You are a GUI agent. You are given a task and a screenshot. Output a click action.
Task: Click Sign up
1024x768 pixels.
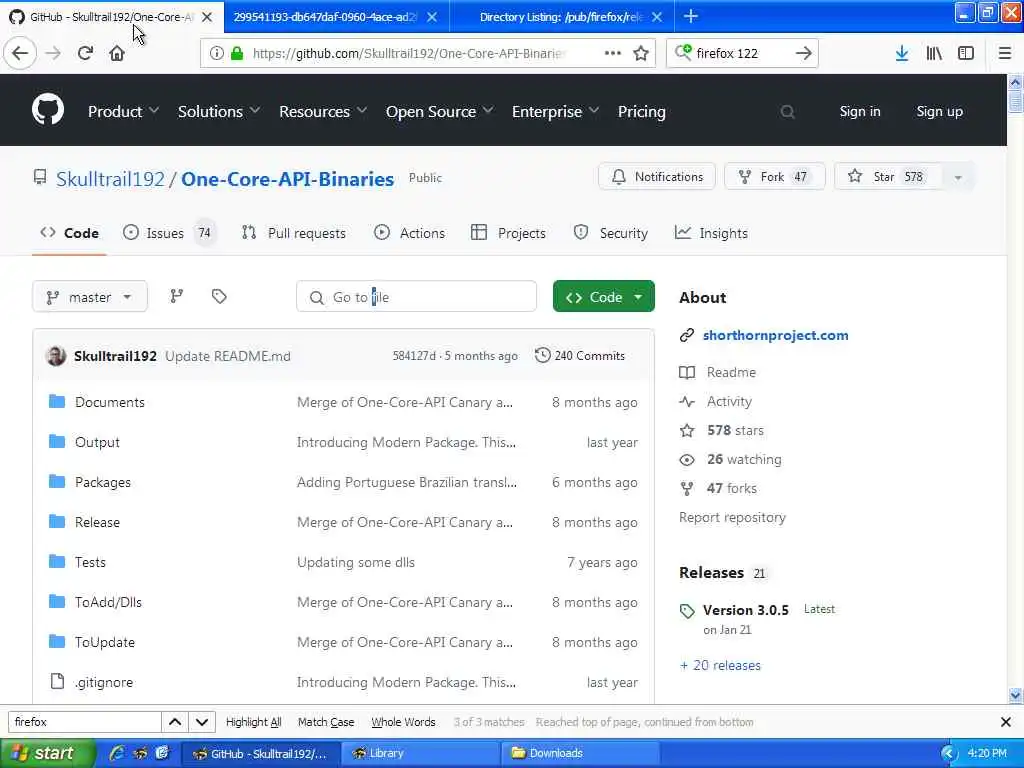(939, 112)
